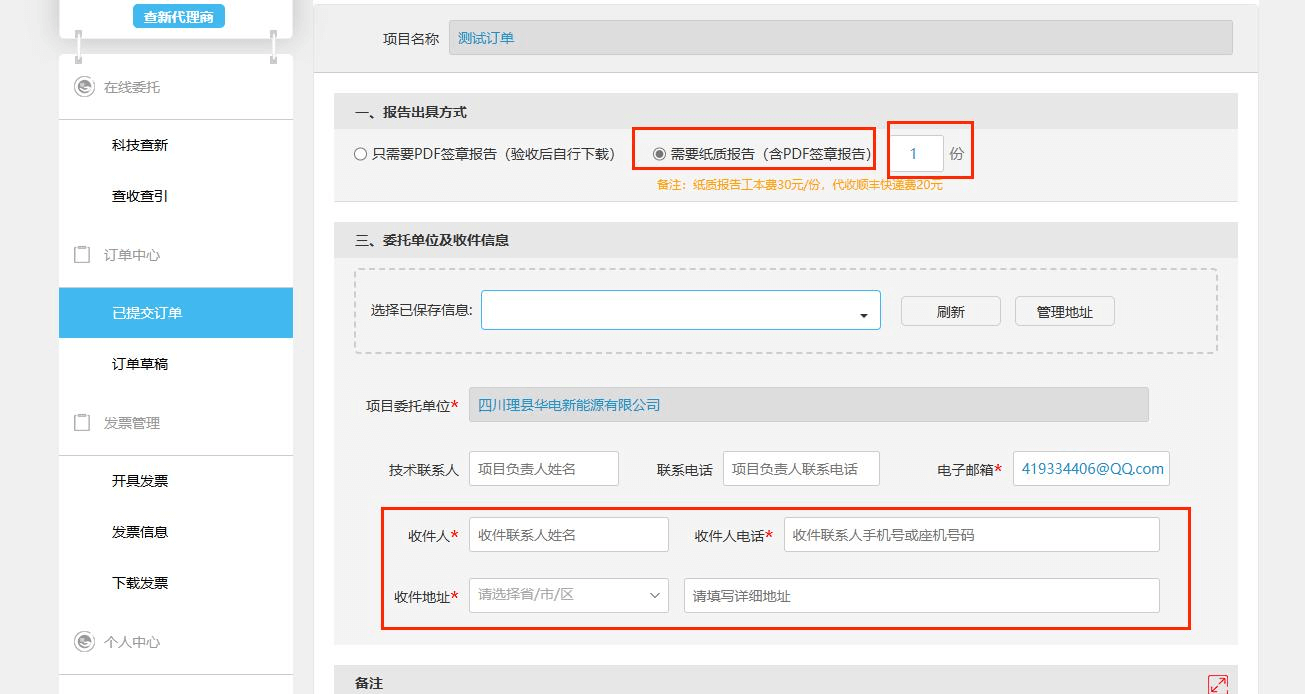
Task: Click the 查新代理商 badge button
Action: (179, 17)
